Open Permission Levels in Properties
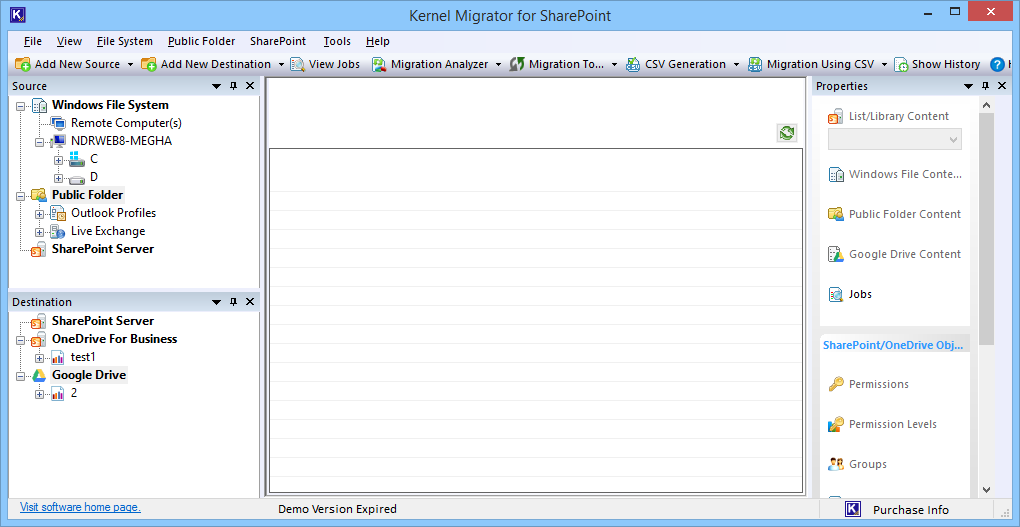This screenshot has height=527, width=1020. [x=882, y=424]
